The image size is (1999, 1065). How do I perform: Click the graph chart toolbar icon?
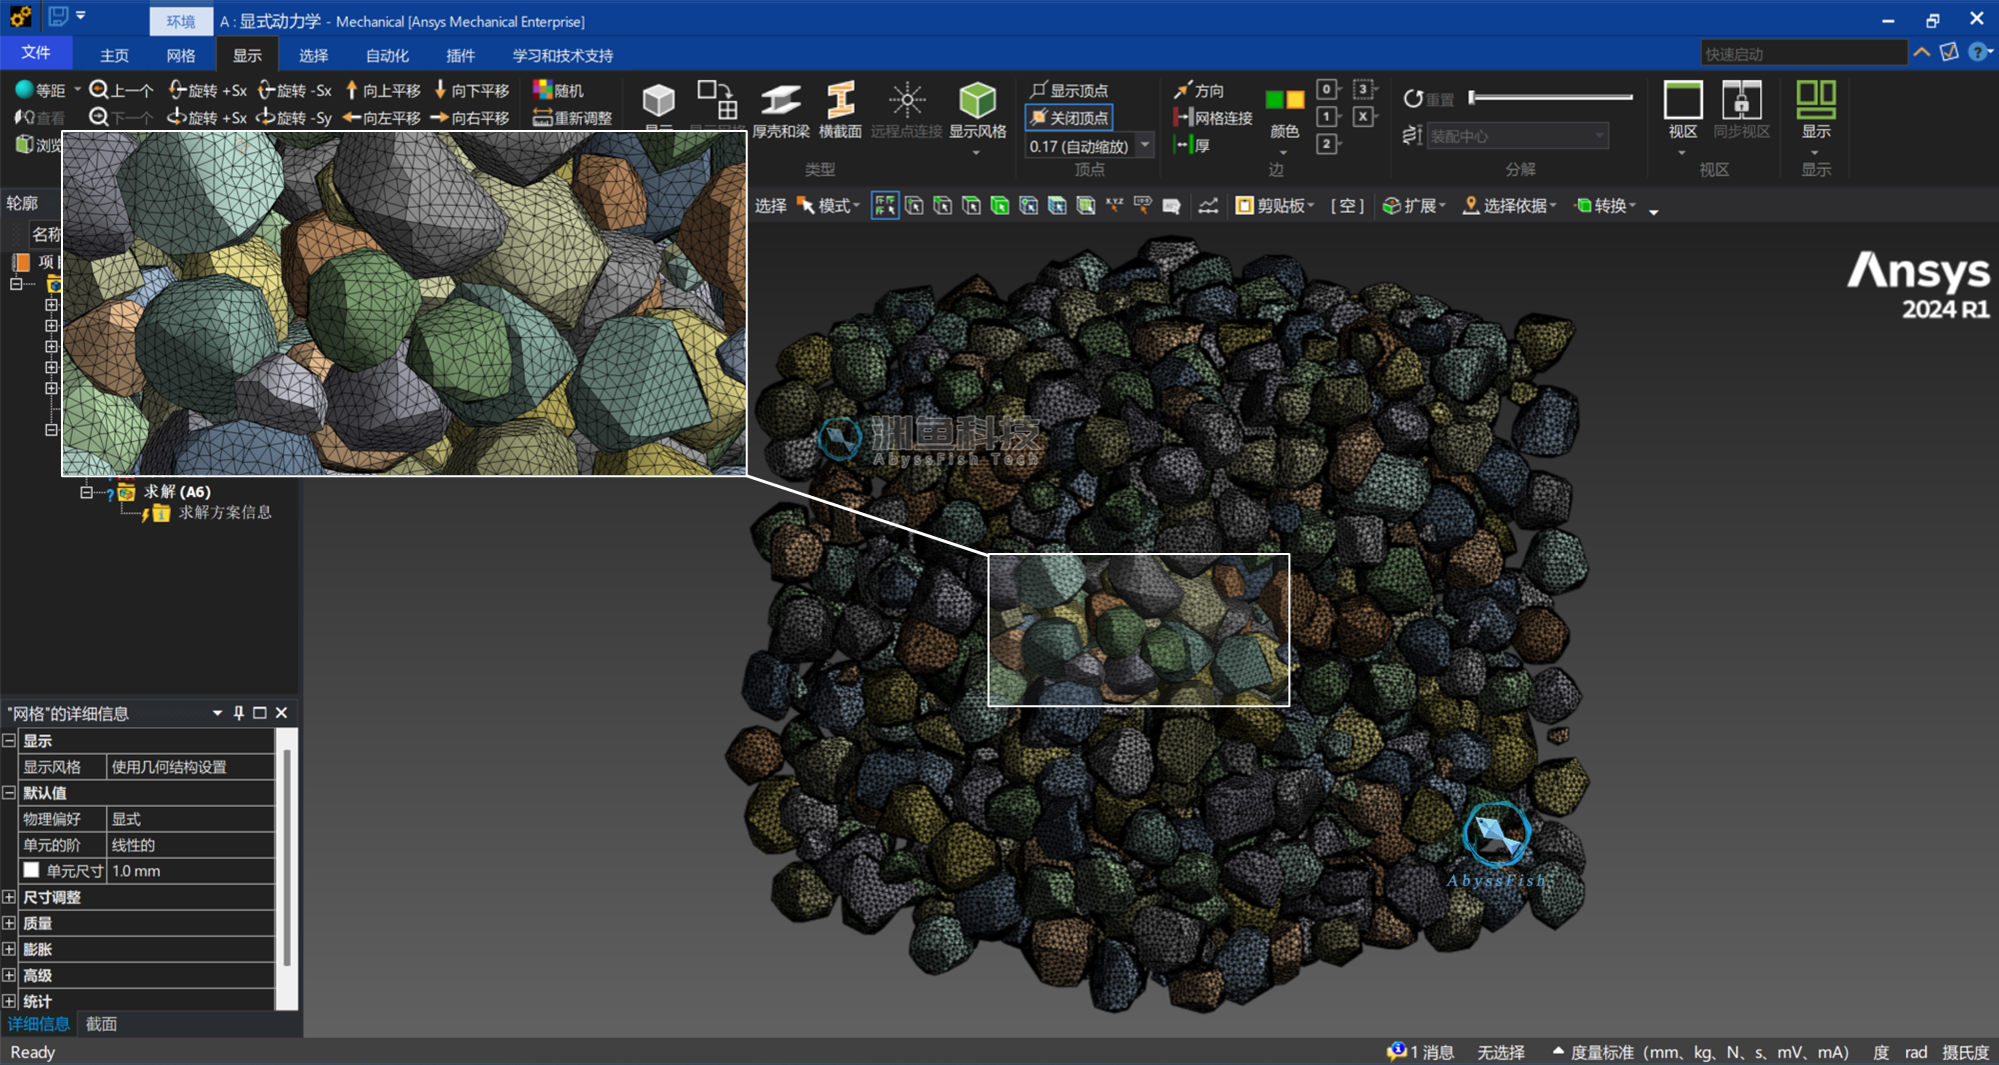click(1208, 205)
